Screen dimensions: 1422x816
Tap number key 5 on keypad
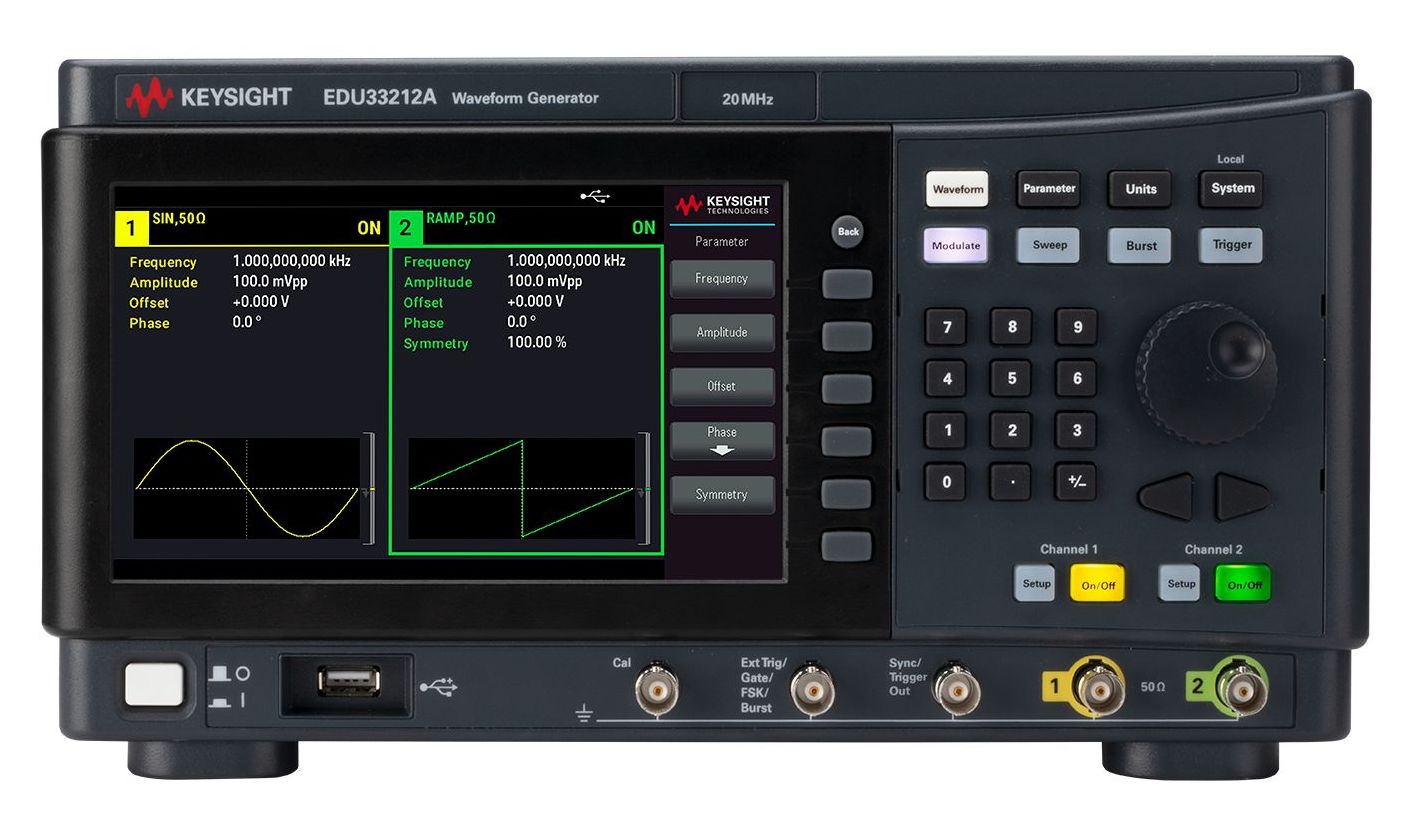tap(1012, 379)
